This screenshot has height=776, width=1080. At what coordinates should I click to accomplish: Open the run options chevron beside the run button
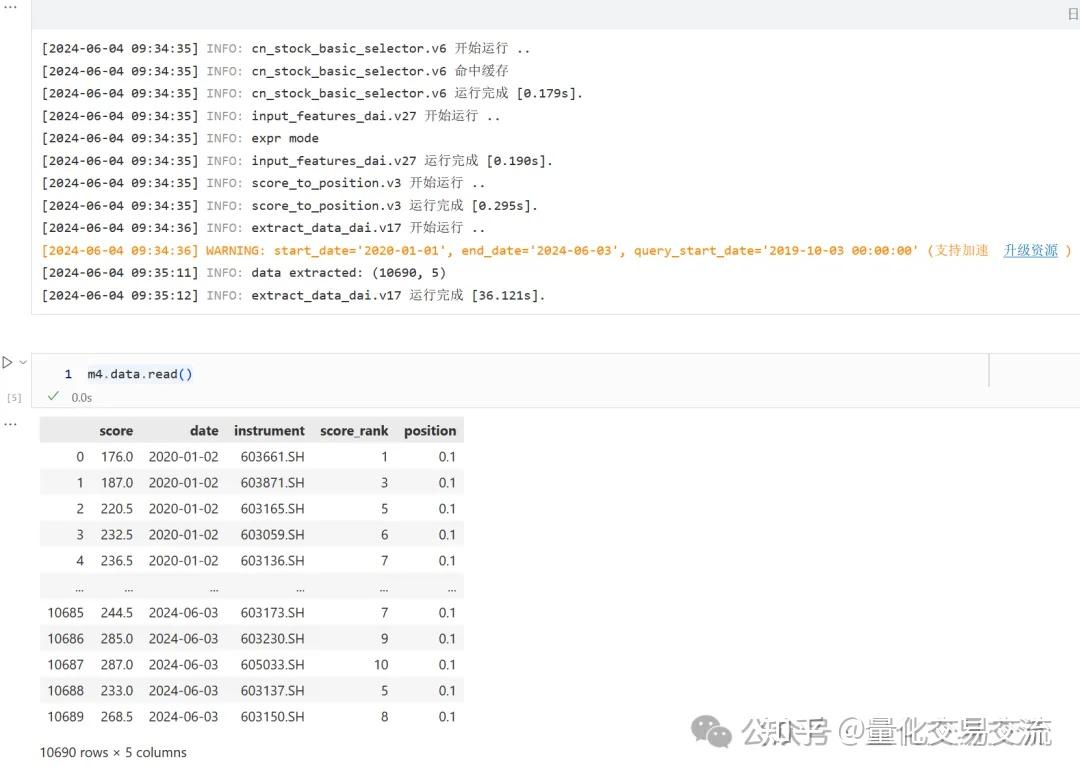(x=23, y=362)
